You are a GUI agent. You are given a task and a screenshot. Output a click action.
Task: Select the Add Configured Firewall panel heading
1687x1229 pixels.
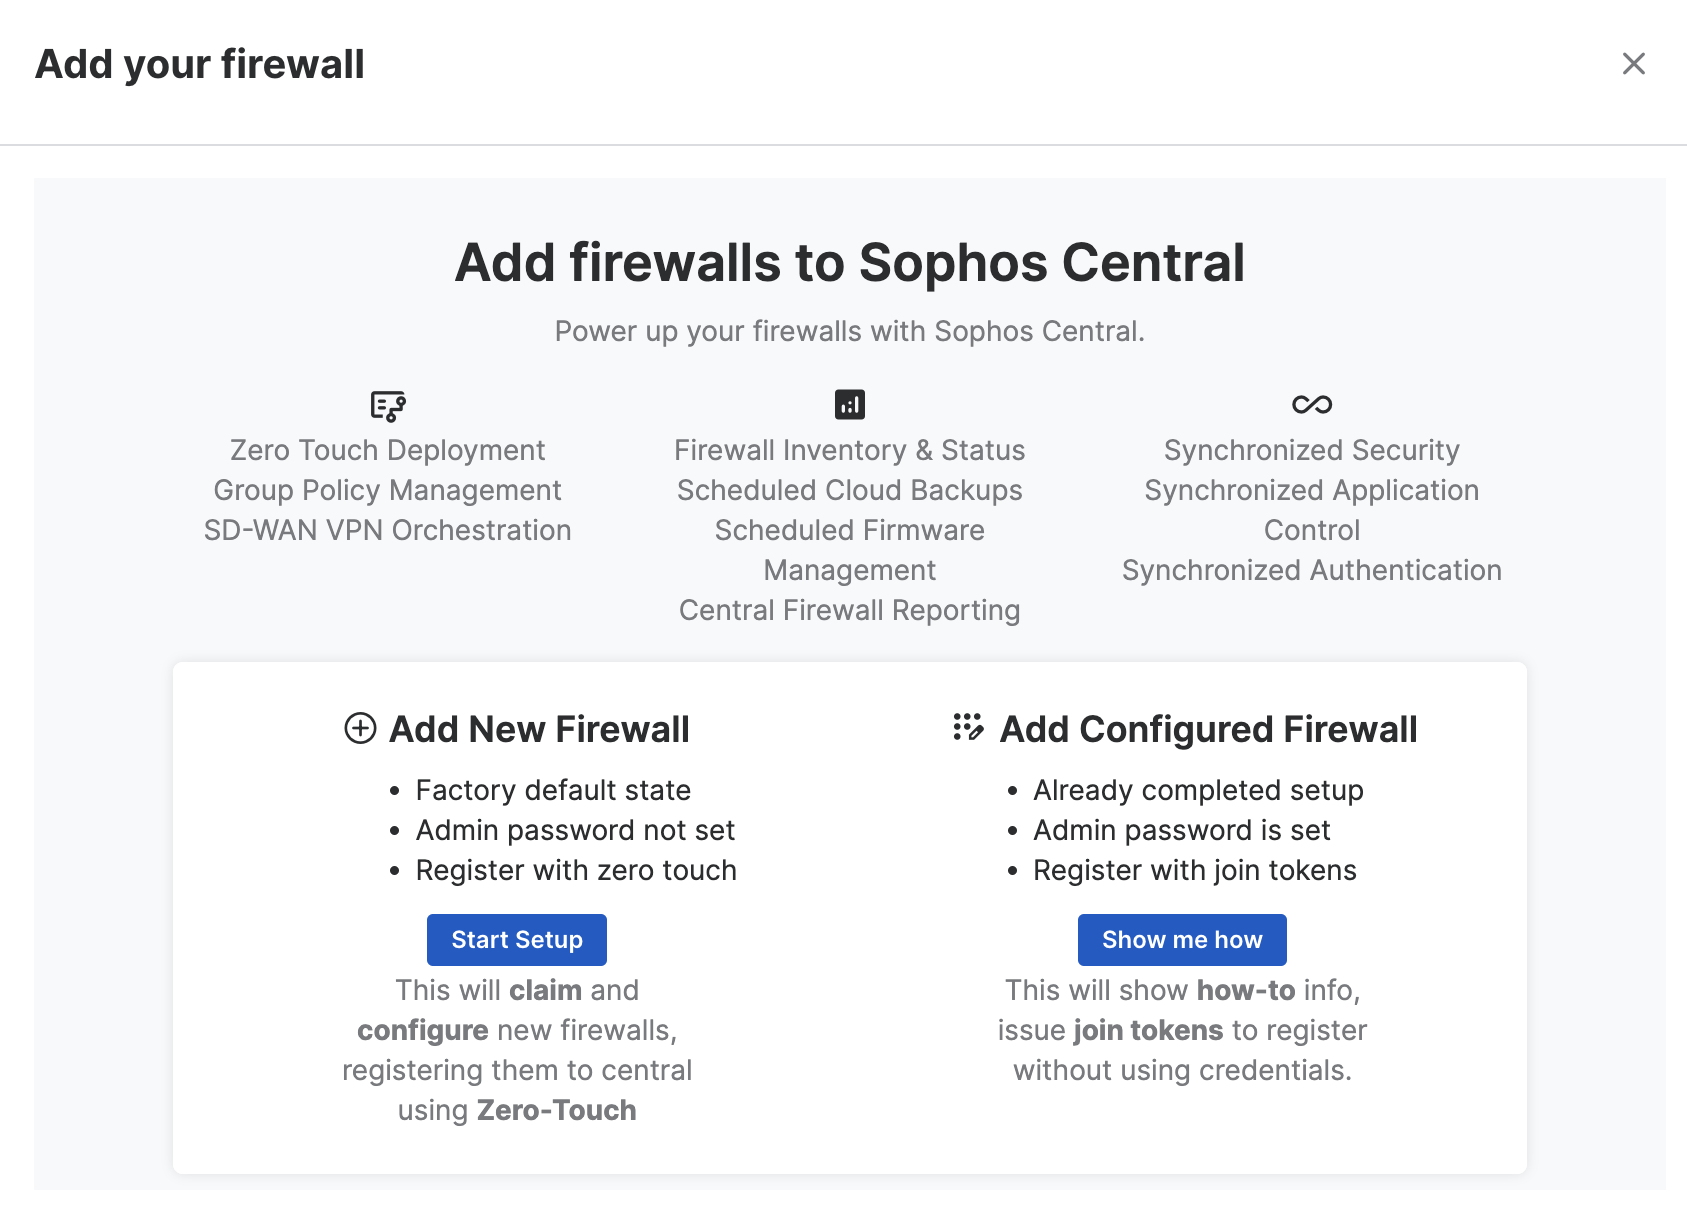coord(1208,729)
